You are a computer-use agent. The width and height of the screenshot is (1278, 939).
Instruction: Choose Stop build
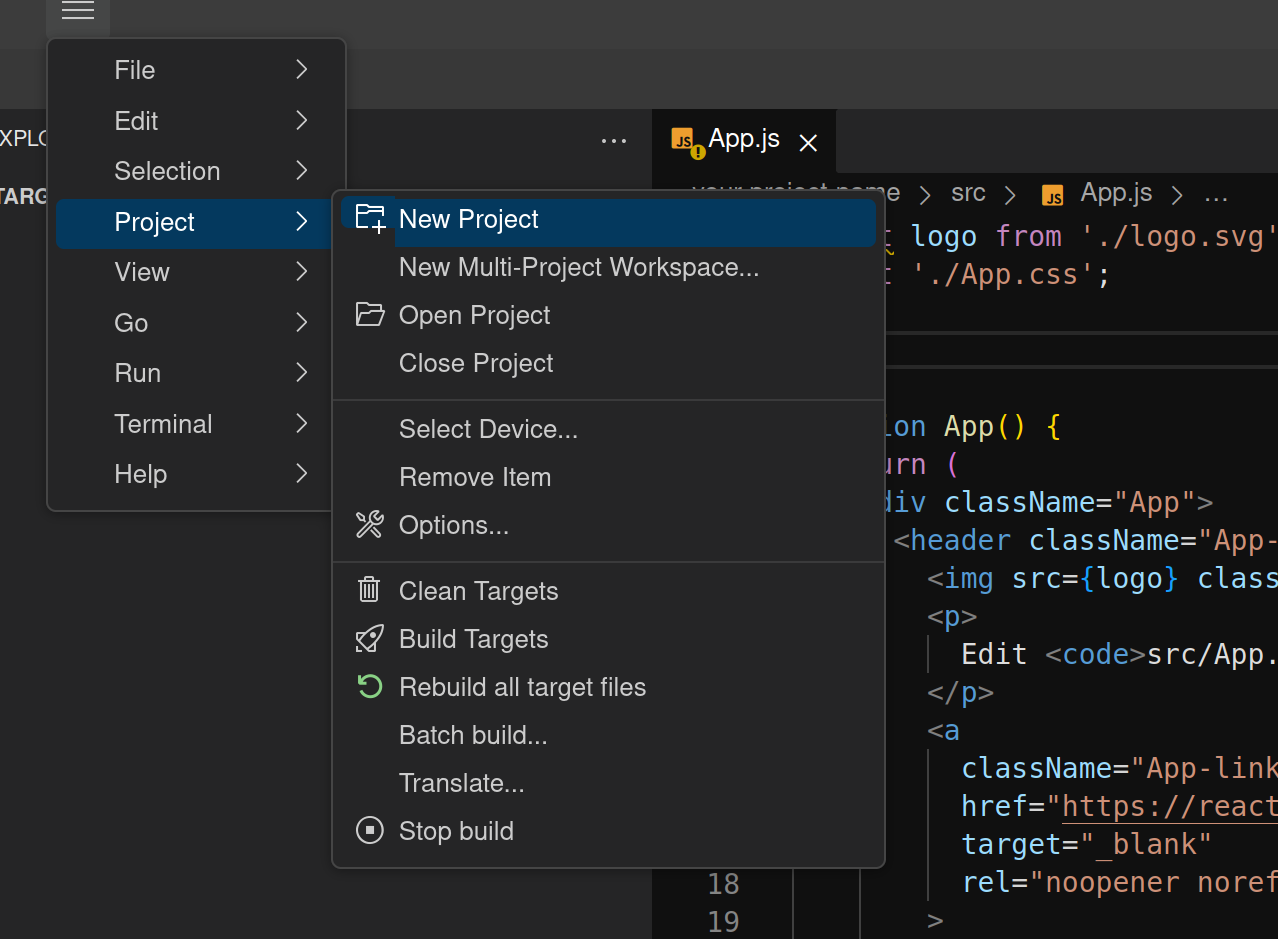pos(608,832)
